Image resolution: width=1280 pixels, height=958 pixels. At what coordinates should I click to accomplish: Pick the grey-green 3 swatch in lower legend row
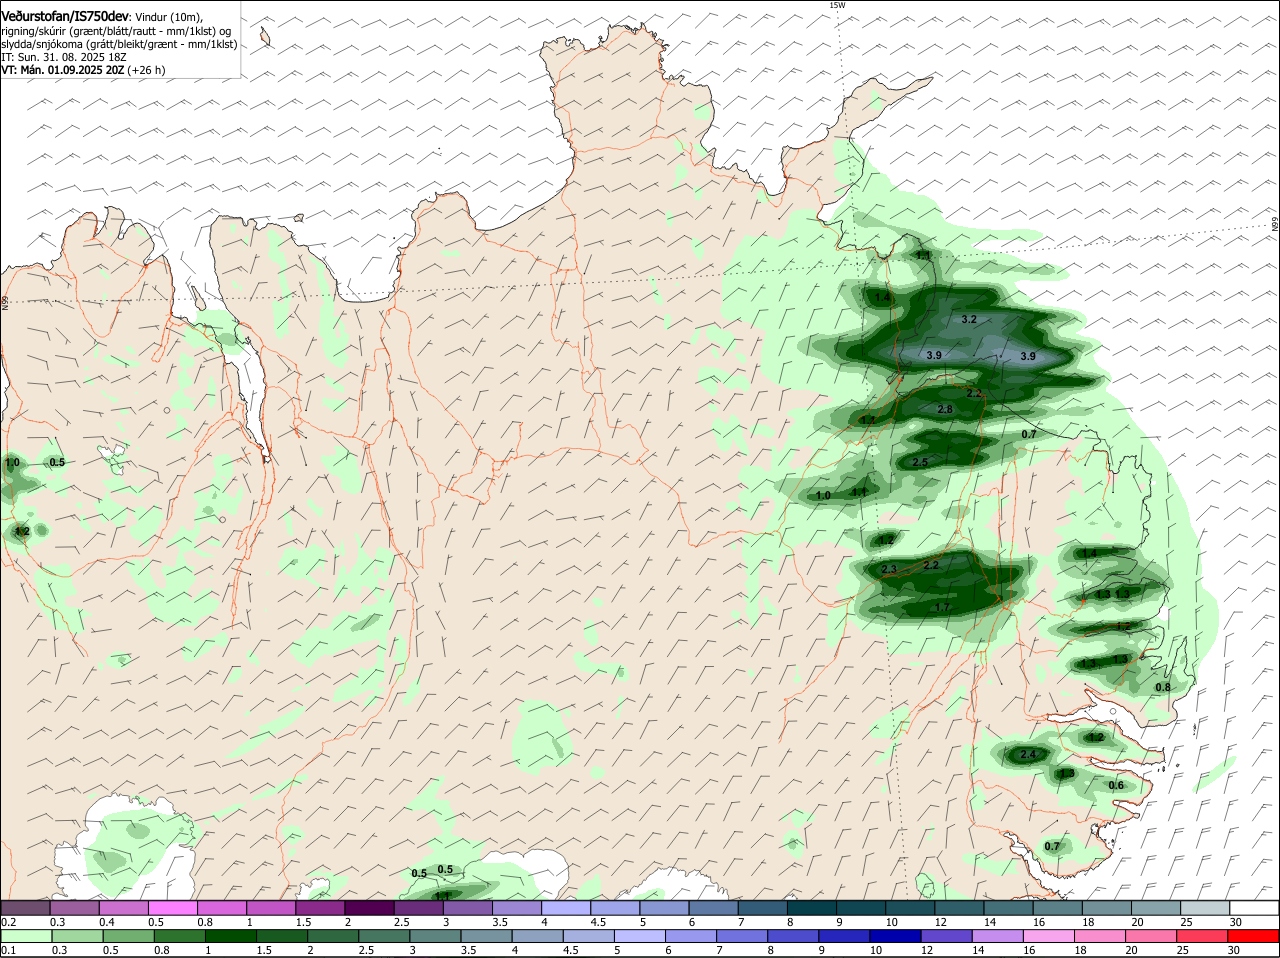(435, 936)
